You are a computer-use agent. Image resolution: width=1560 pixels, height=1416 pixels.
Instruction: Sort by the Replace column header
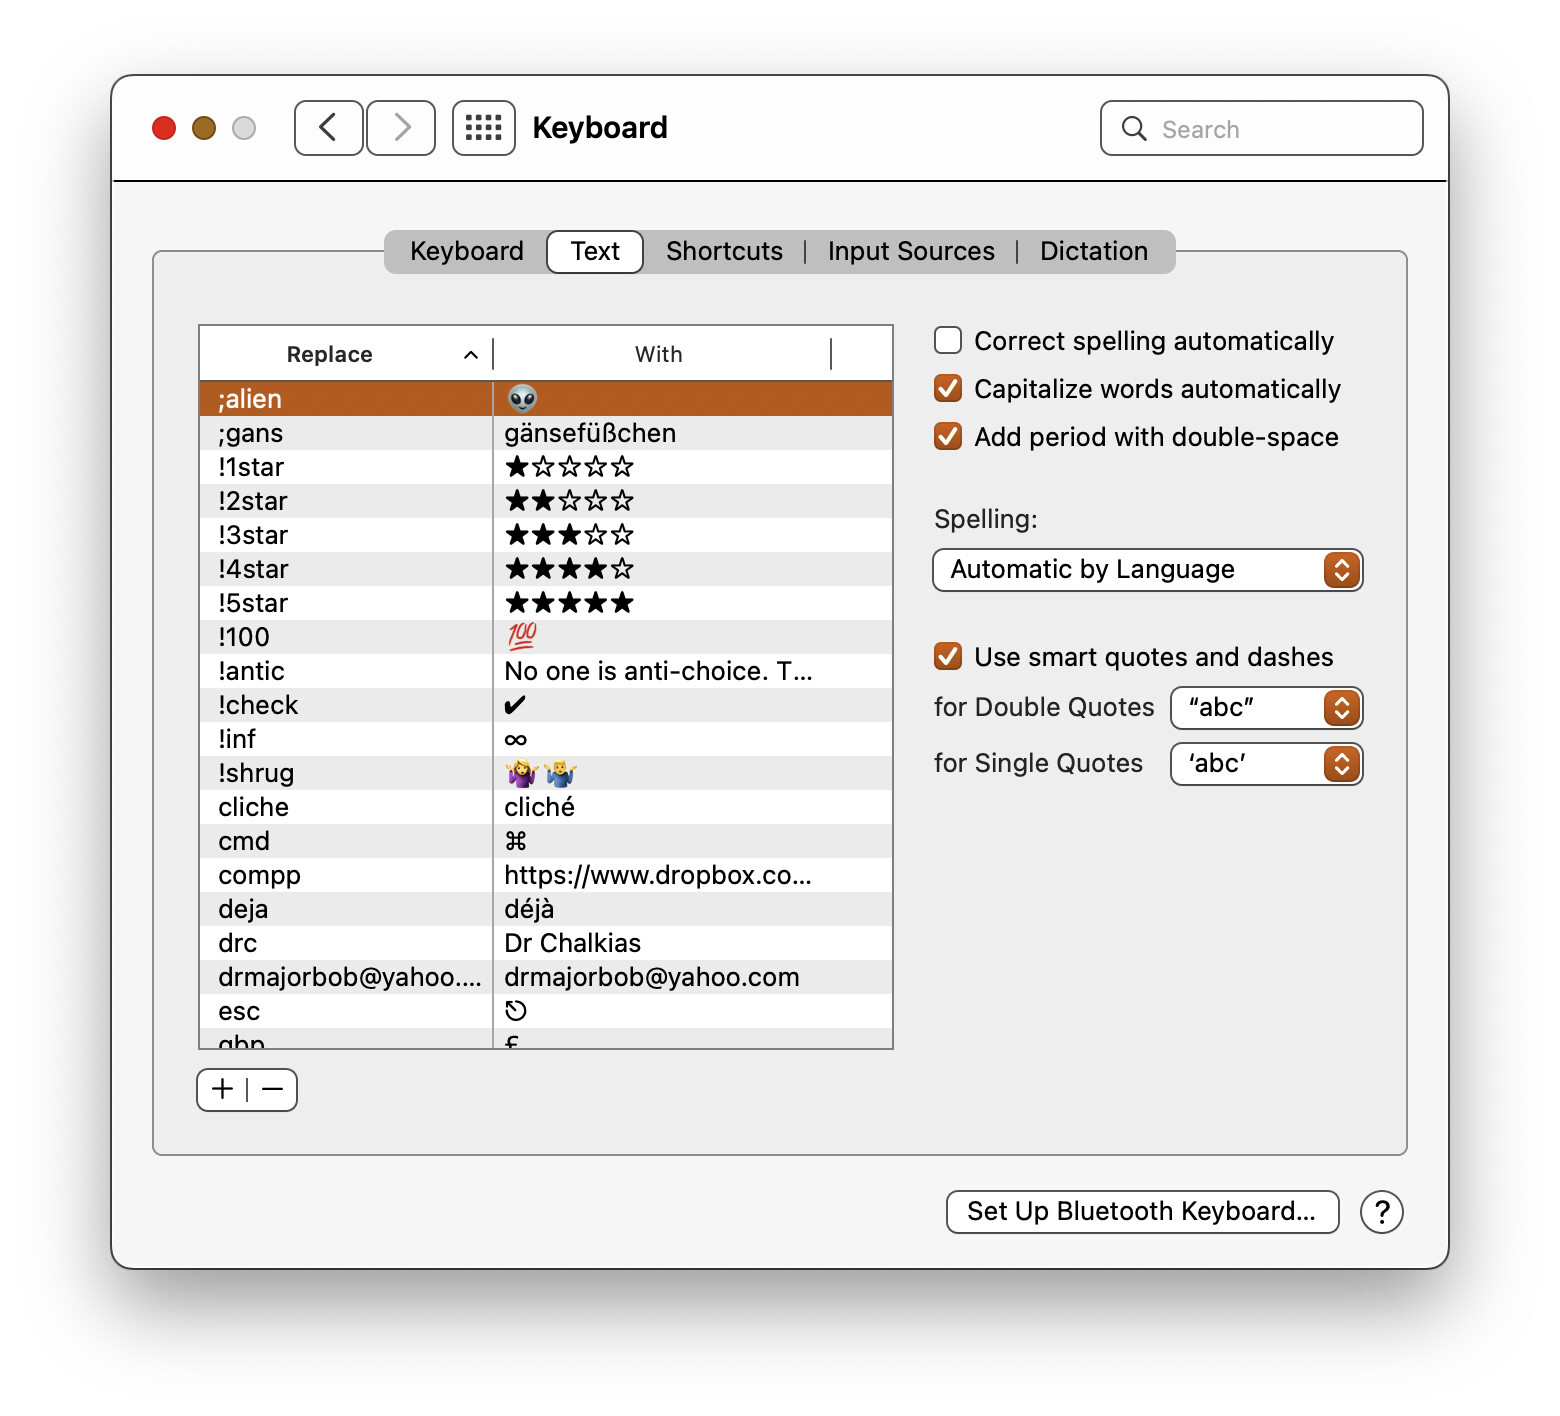(330, 355)
